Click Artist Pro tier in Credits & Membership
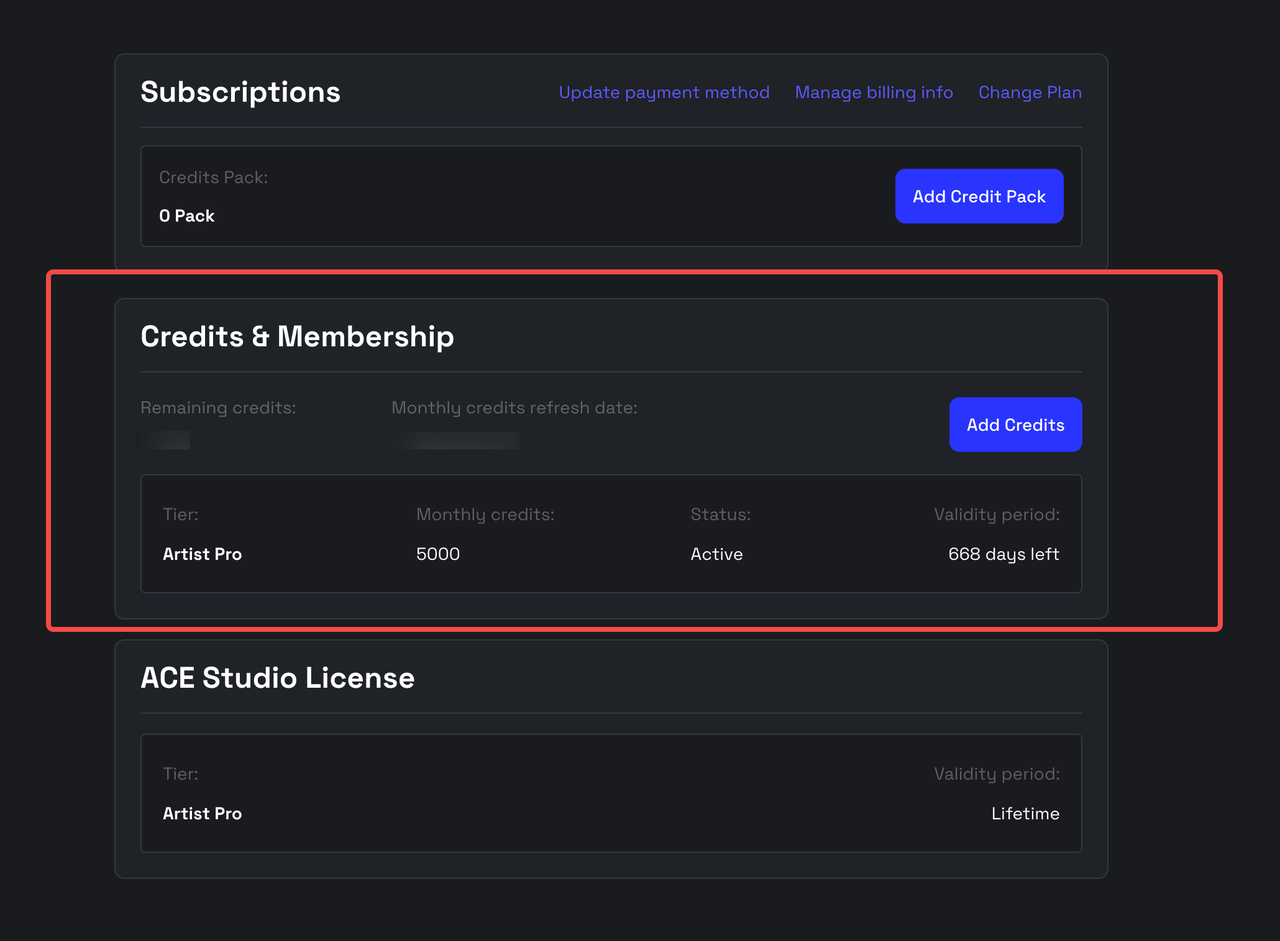 point(202,554)
